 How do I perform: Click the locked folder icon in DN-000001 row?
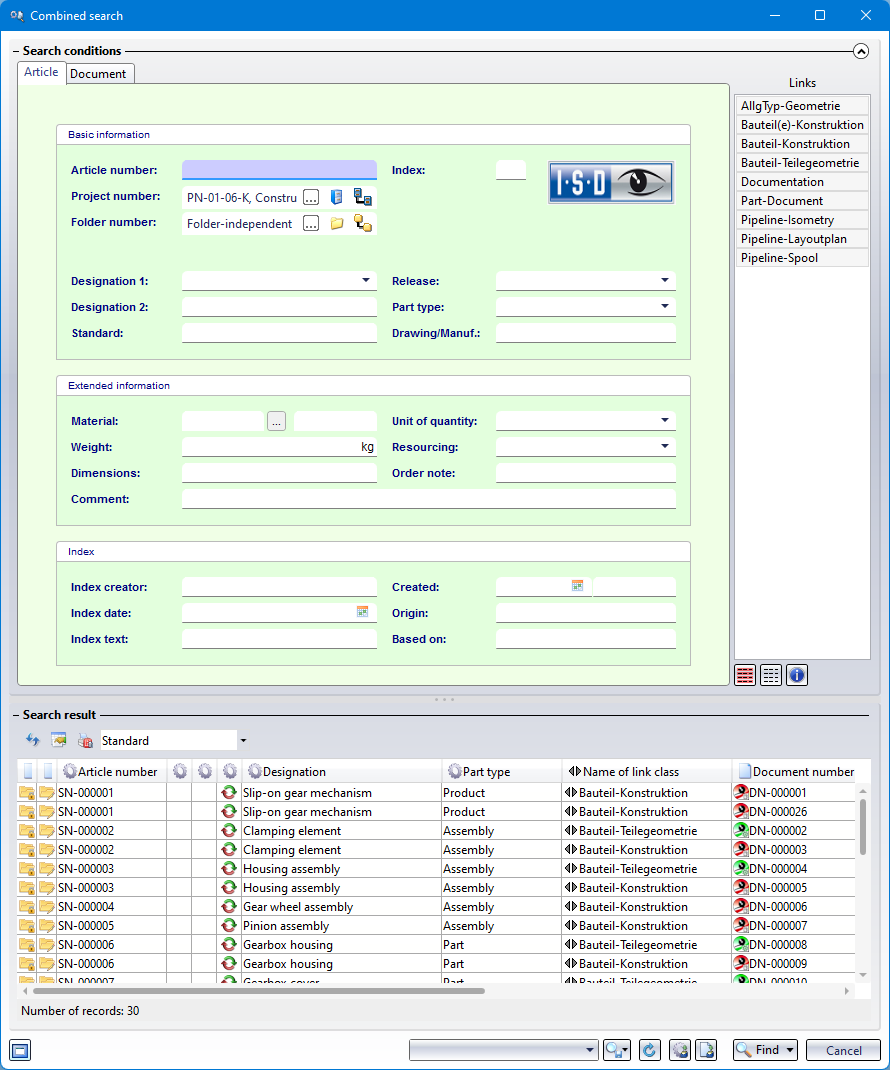pos(27,792)
